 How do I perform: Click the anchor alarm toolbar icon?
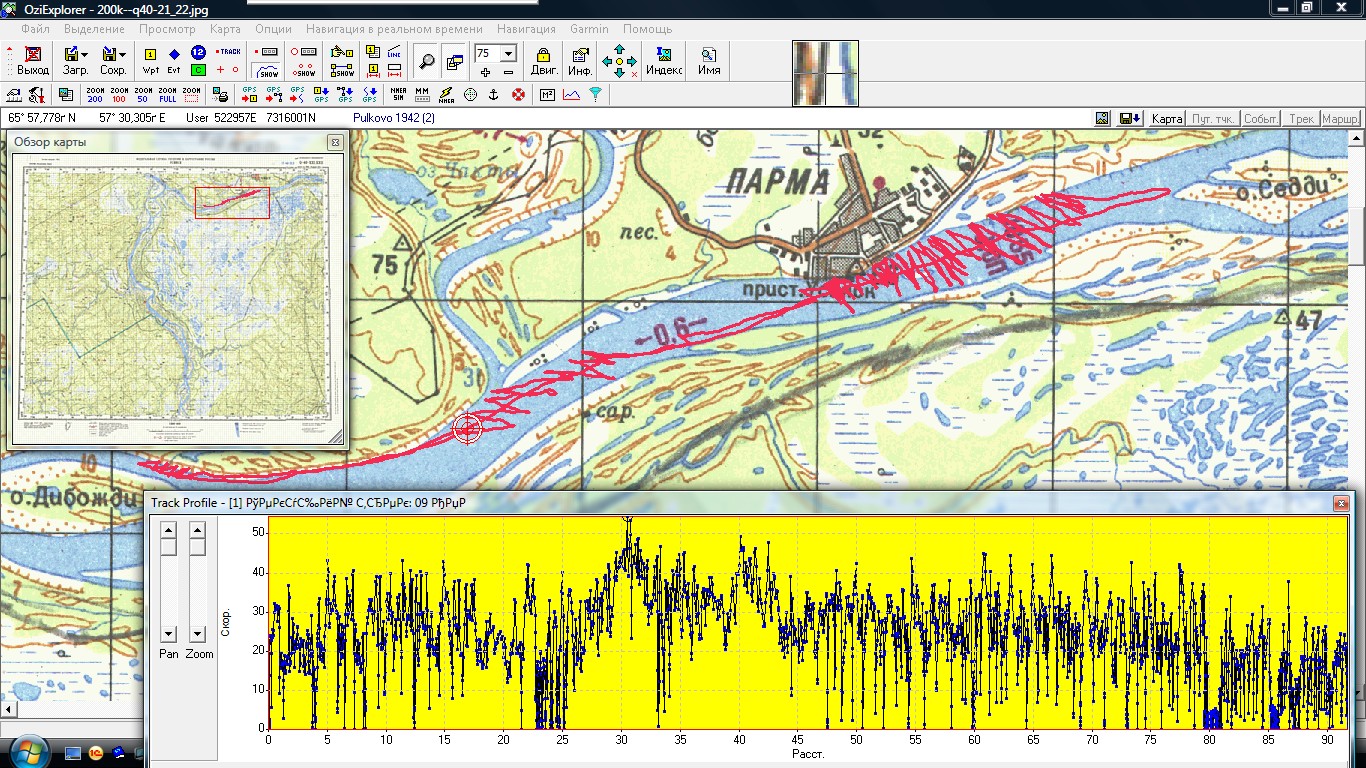point(493,95)
